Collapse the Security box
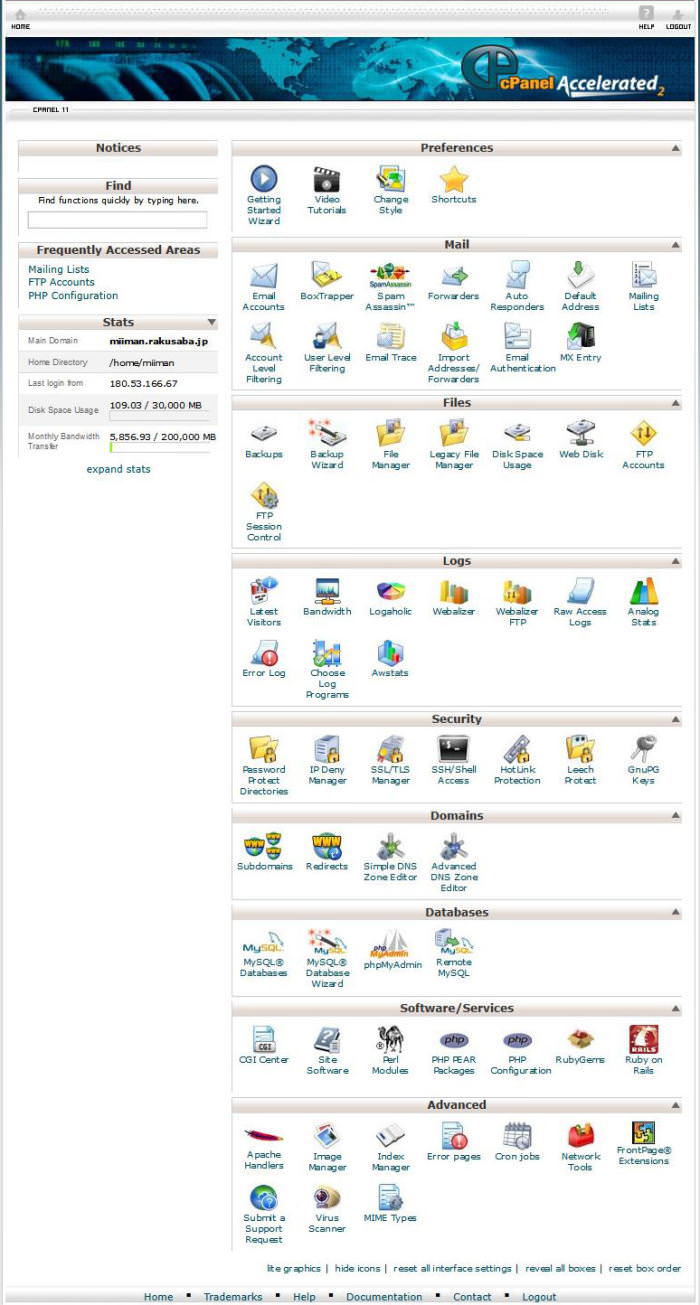This screenshot has width=700, height=1305. tap(676, 719)
